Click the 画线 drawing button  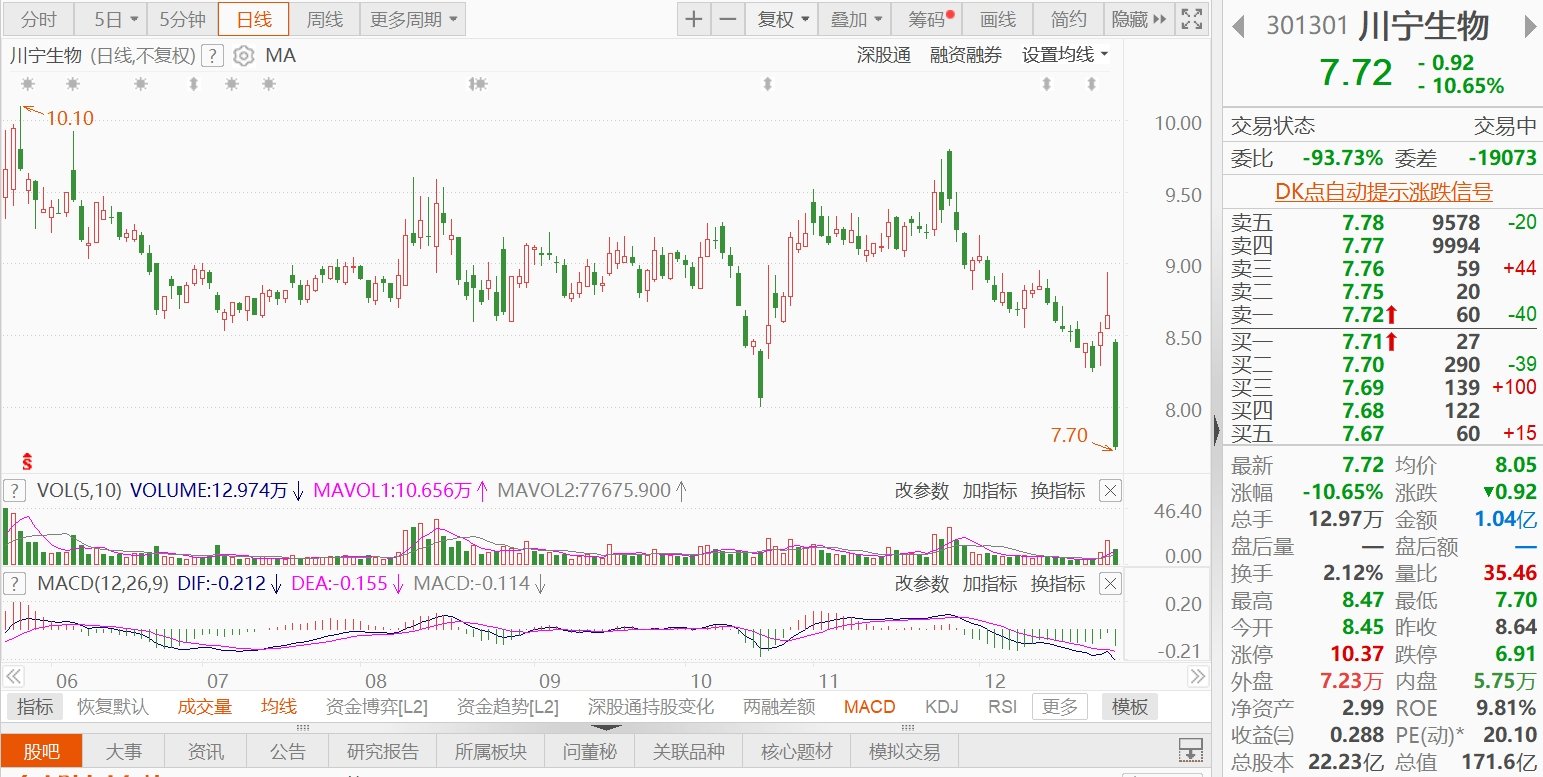(x=998, y=19)
